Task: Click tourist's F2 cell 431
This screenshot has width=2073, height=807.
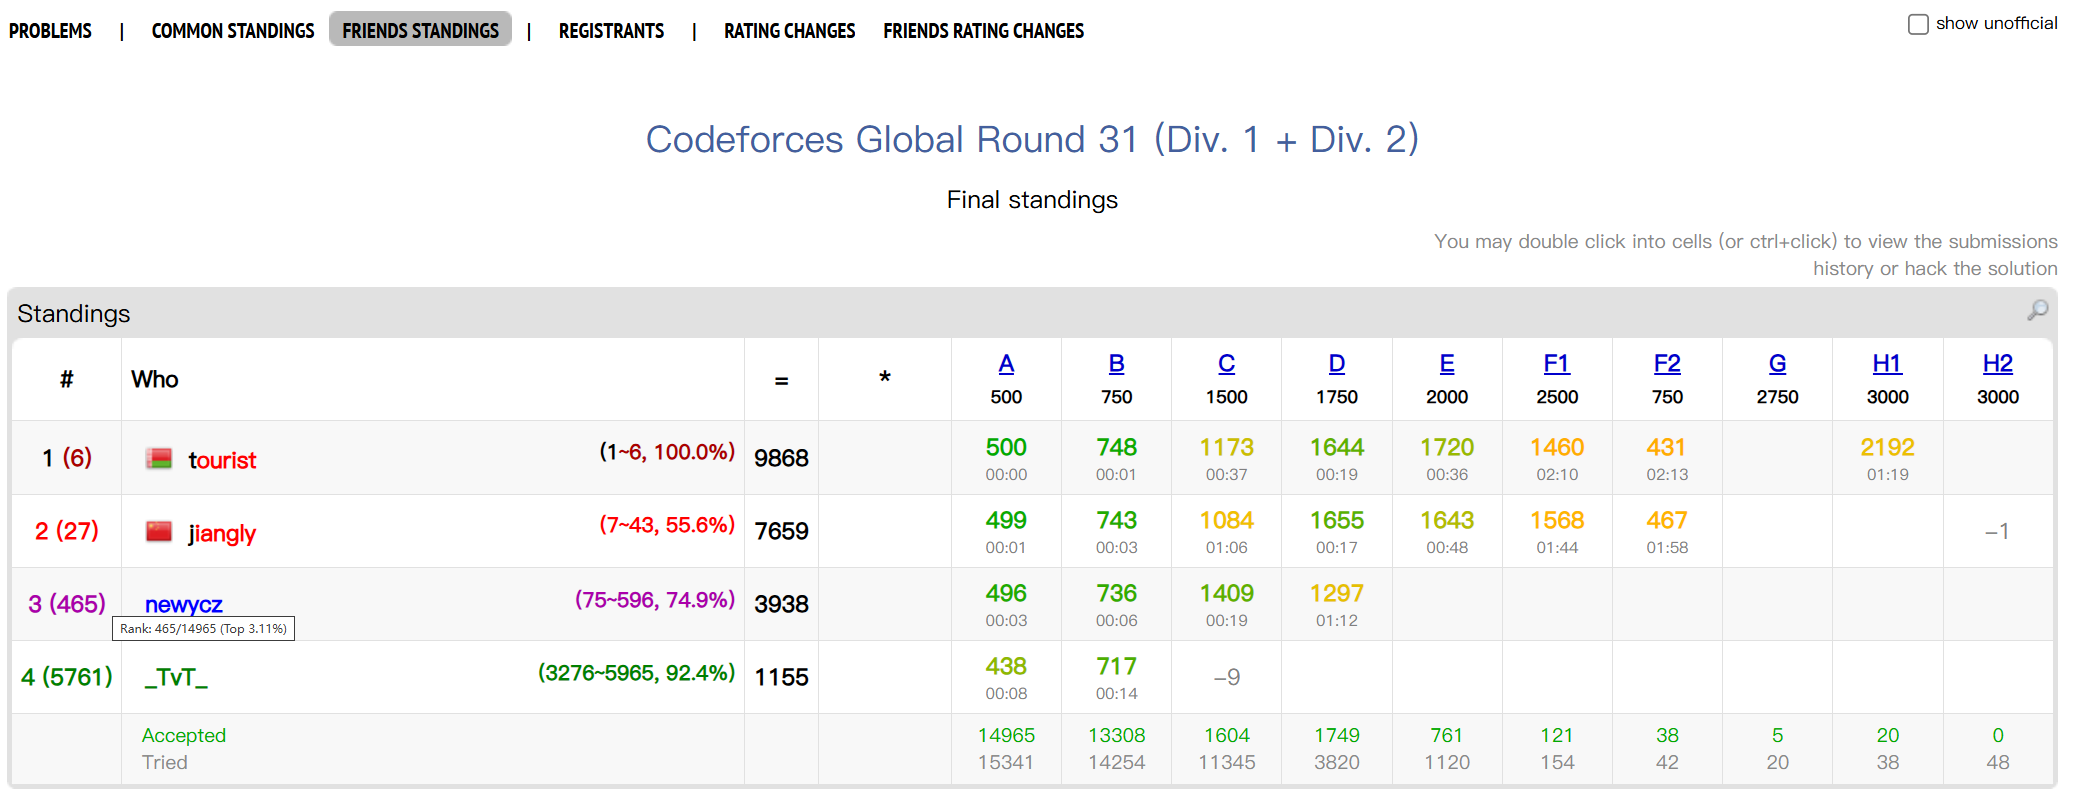Action: tap(1667, 458)
